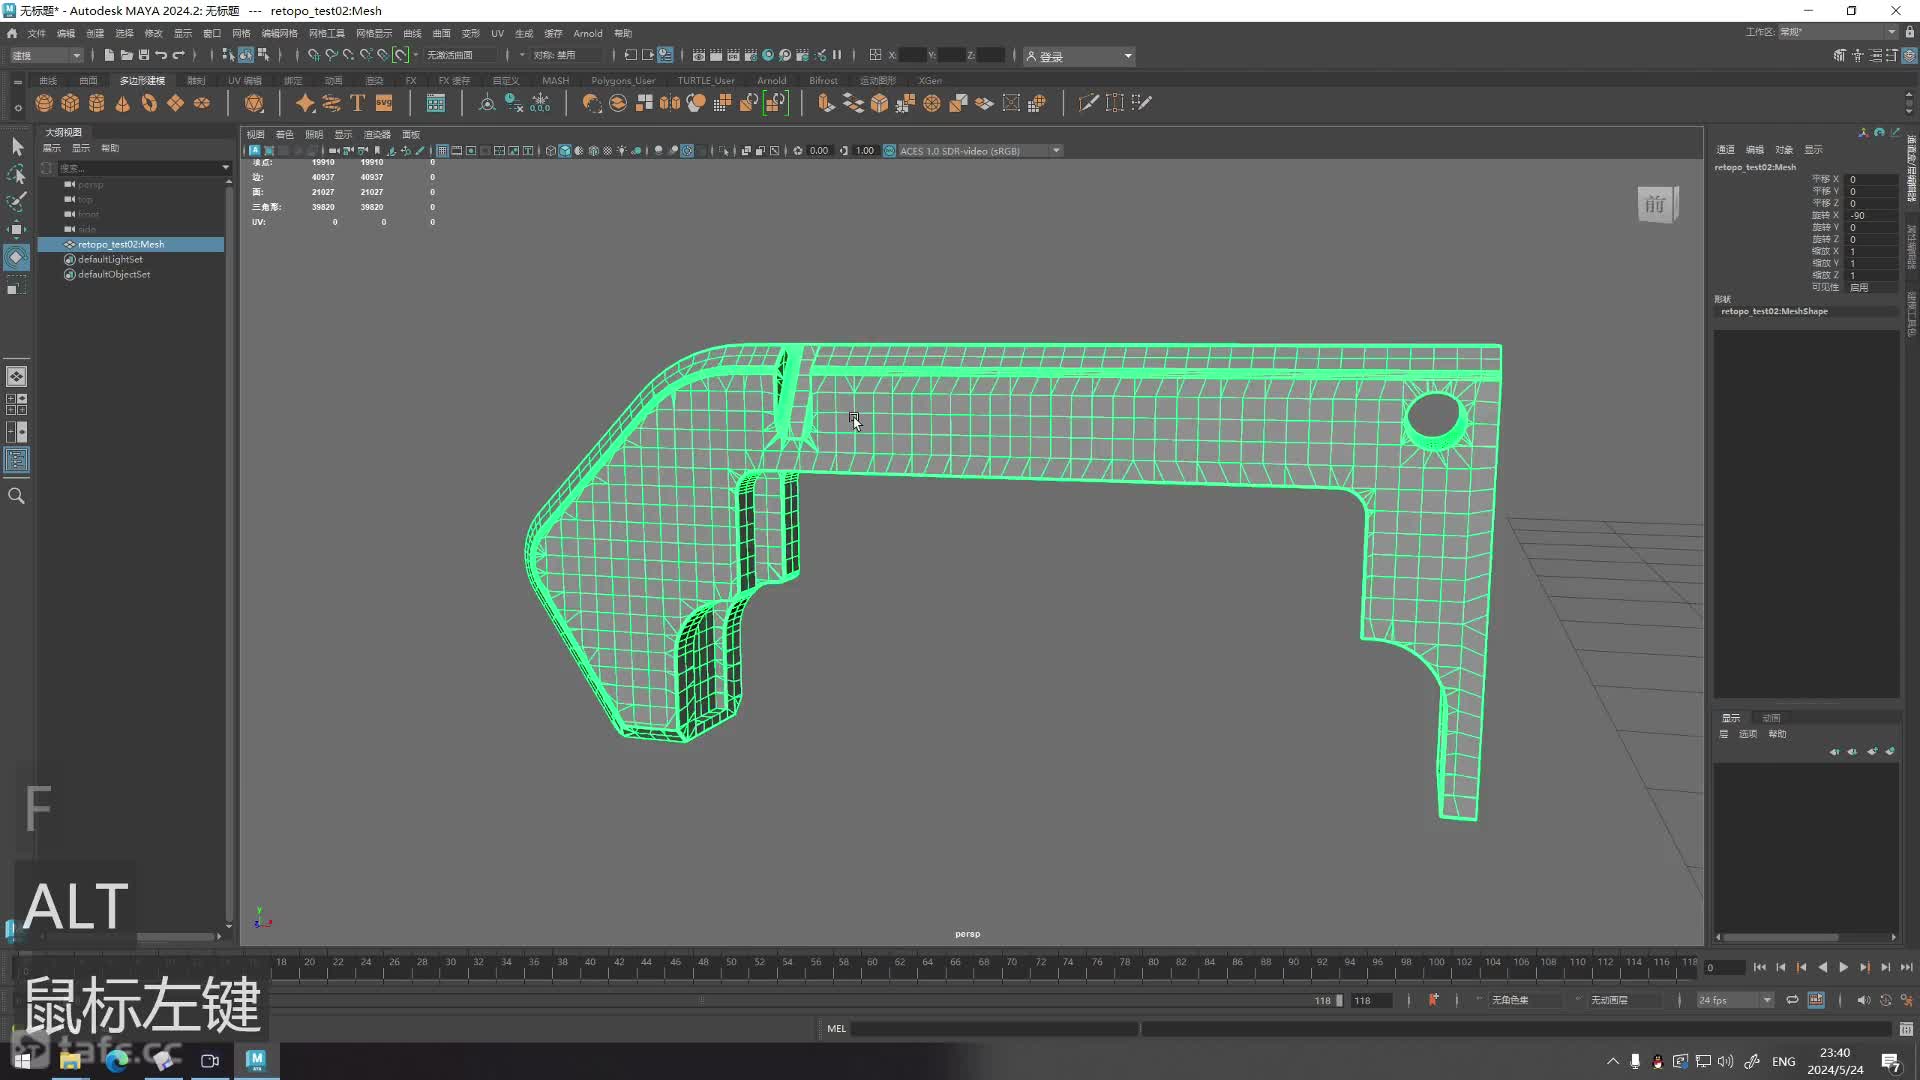Click the view cube front face
This screenshot has width=1920, height=1080.
tap(1655, 205)
